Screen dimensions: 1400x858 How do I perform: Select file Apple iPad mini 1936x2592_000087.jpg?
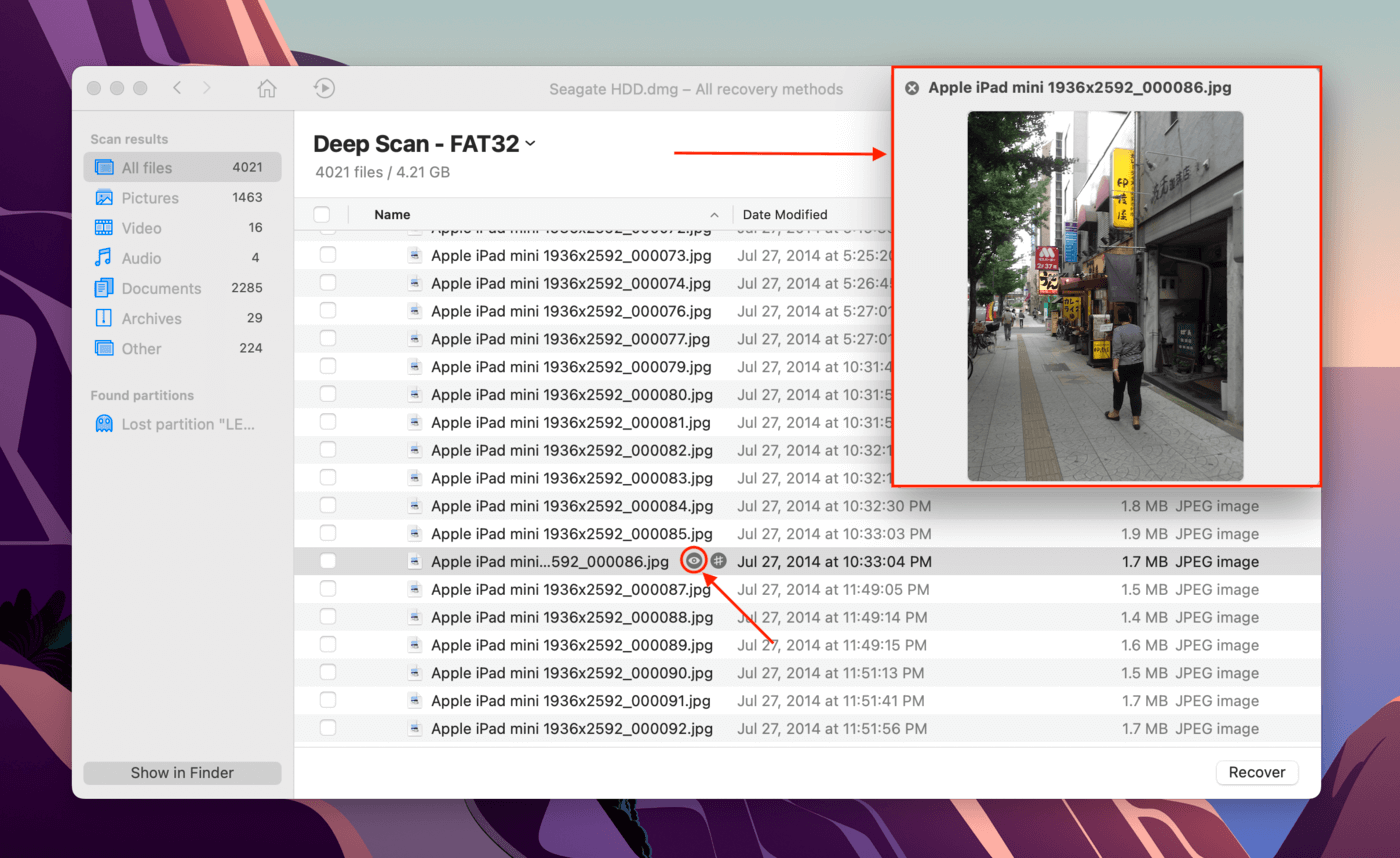tap(571, 589)
